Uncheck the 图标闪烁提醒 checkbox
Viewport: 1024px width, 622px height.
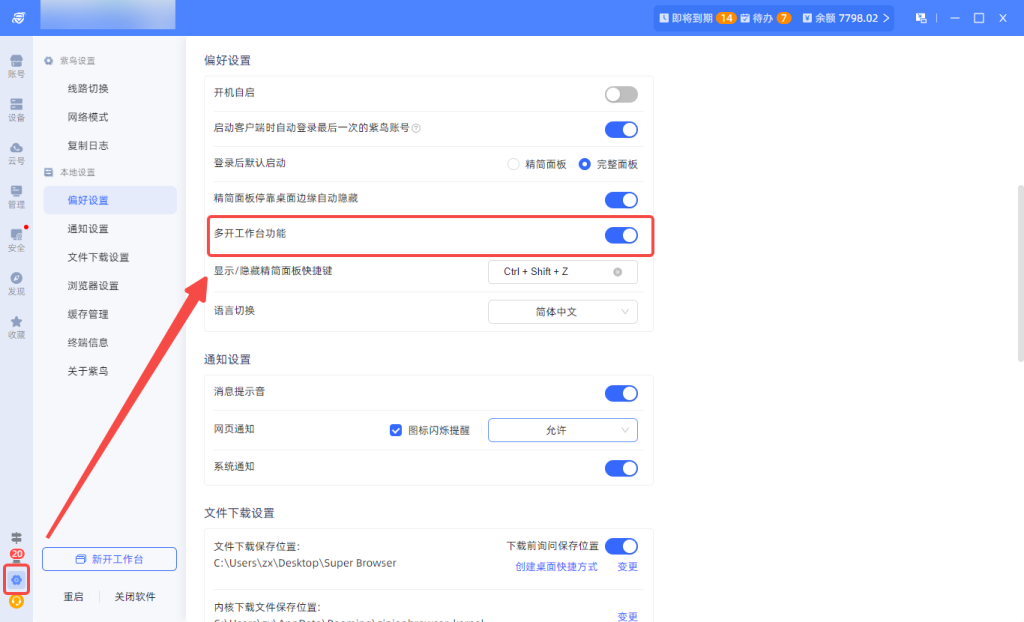click(396, 430)
